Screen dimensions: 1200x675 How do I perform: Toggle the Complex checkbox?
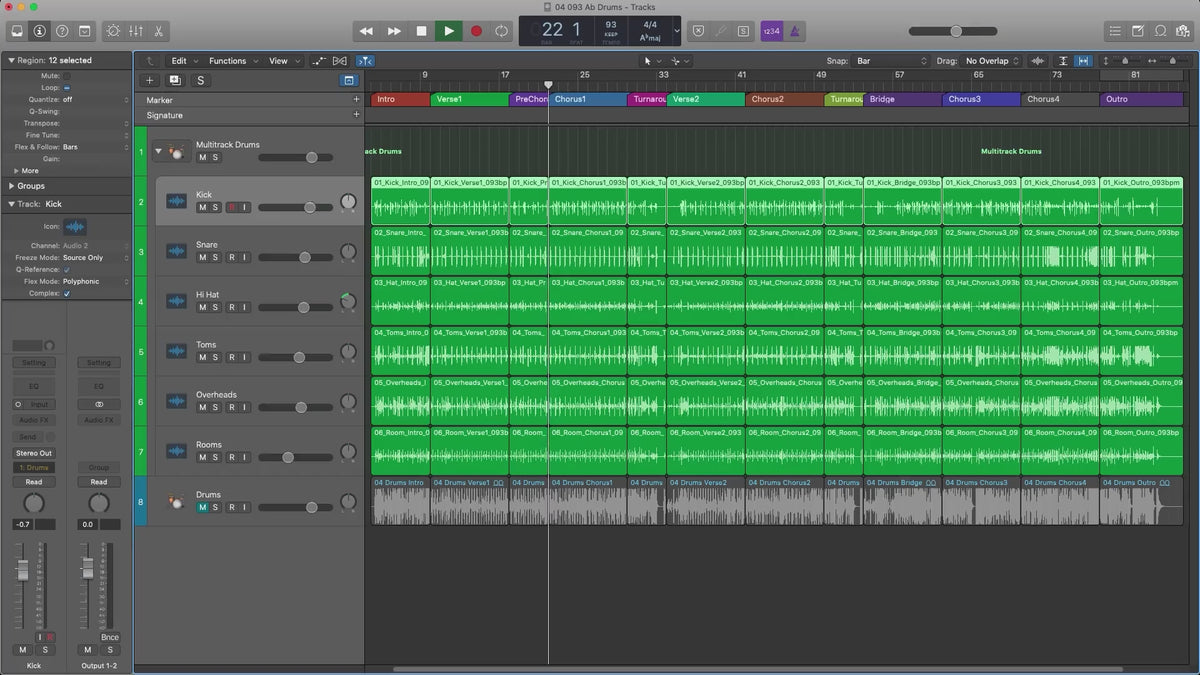pyautogui.click(x=67, y=294)
